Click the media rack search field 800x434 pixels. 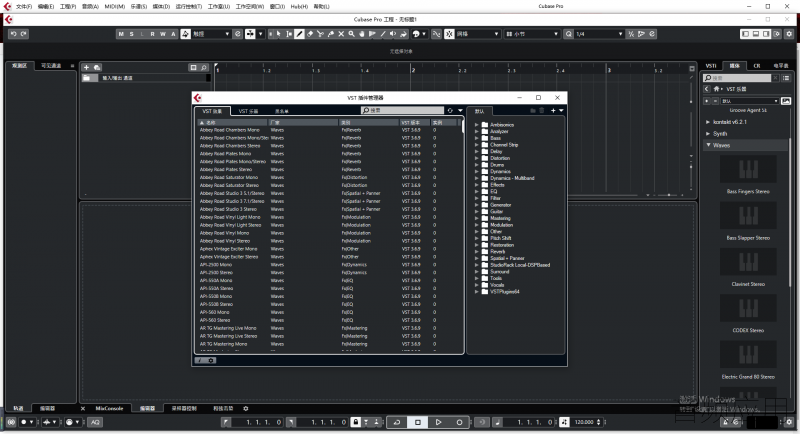click(737, 78)
